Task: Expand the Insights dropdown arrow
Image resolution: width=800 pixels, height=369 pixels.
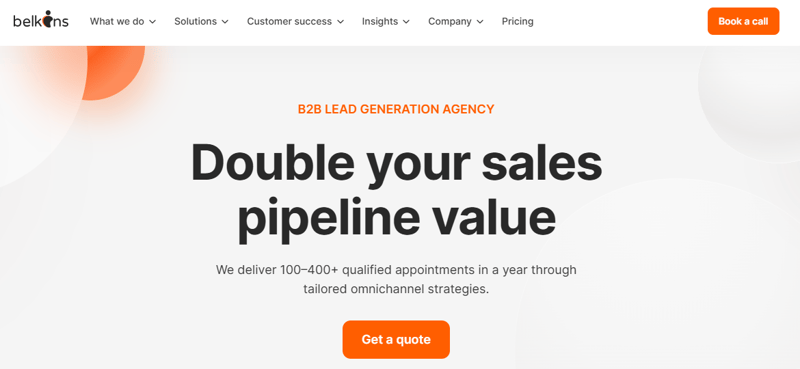Action: pos(406,22)
